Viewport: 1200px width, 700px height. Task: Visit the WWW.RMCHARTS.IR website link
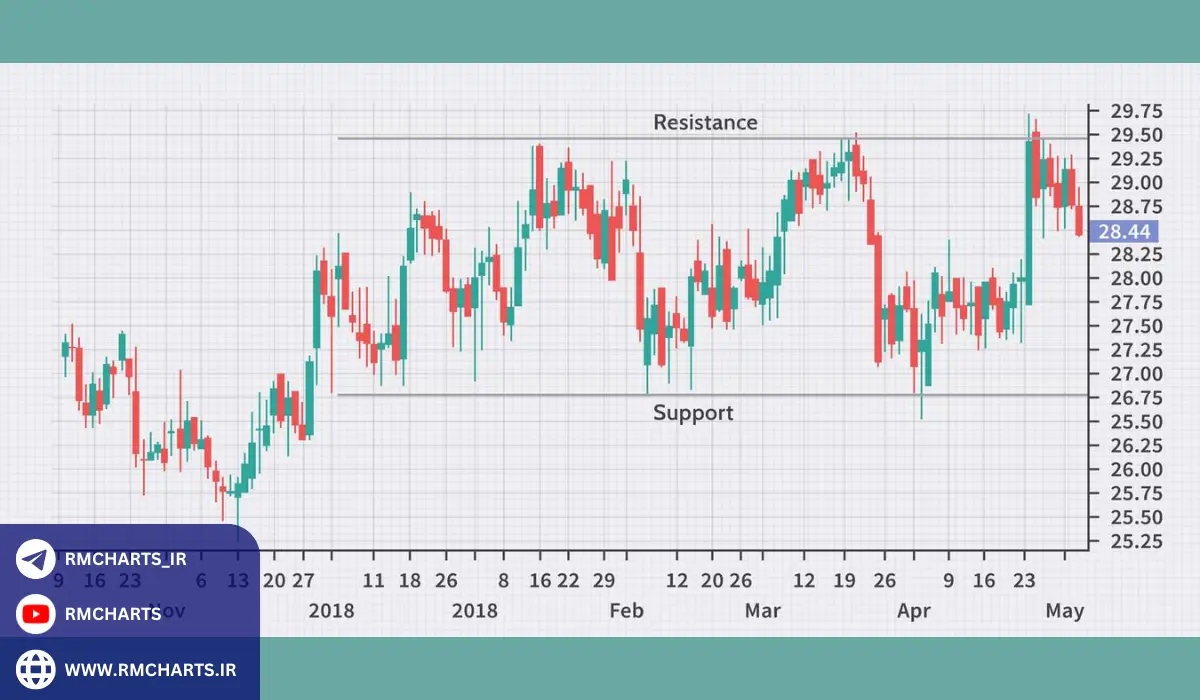coord(151,671)
